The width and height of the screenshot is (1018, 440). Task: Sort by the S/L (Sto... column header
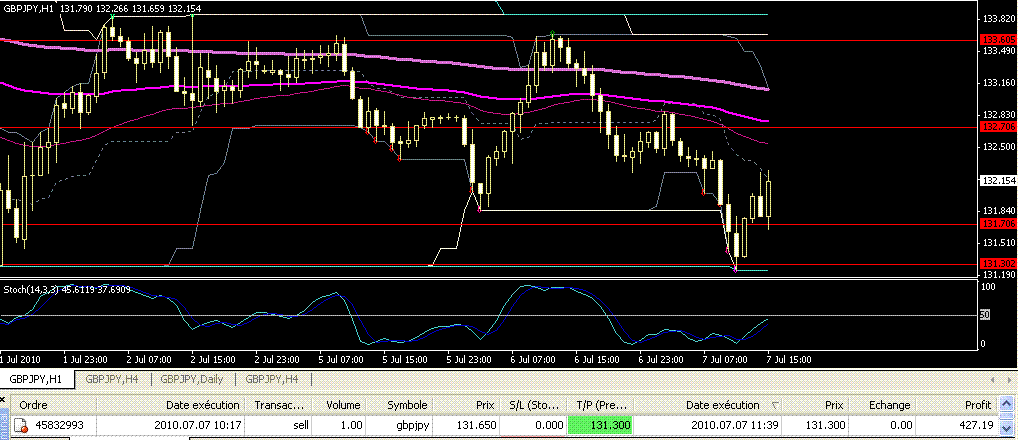pyautogui.click(x=534, y=405)
